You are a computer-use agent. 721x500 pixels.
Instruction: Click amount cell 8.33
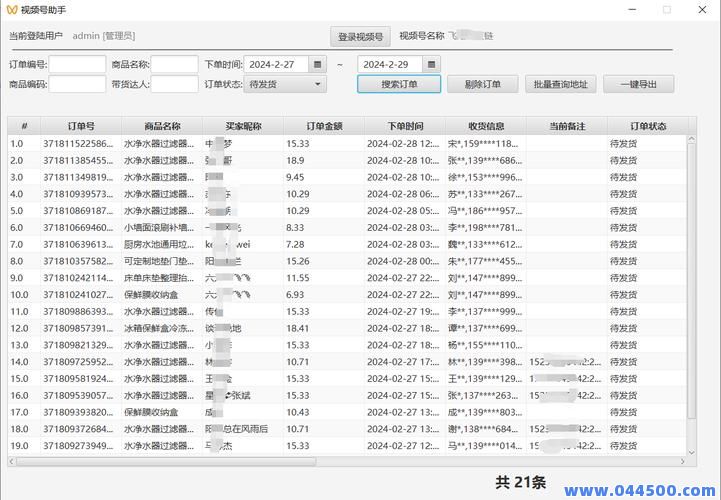pyautogui.click(x=295, y=228)
